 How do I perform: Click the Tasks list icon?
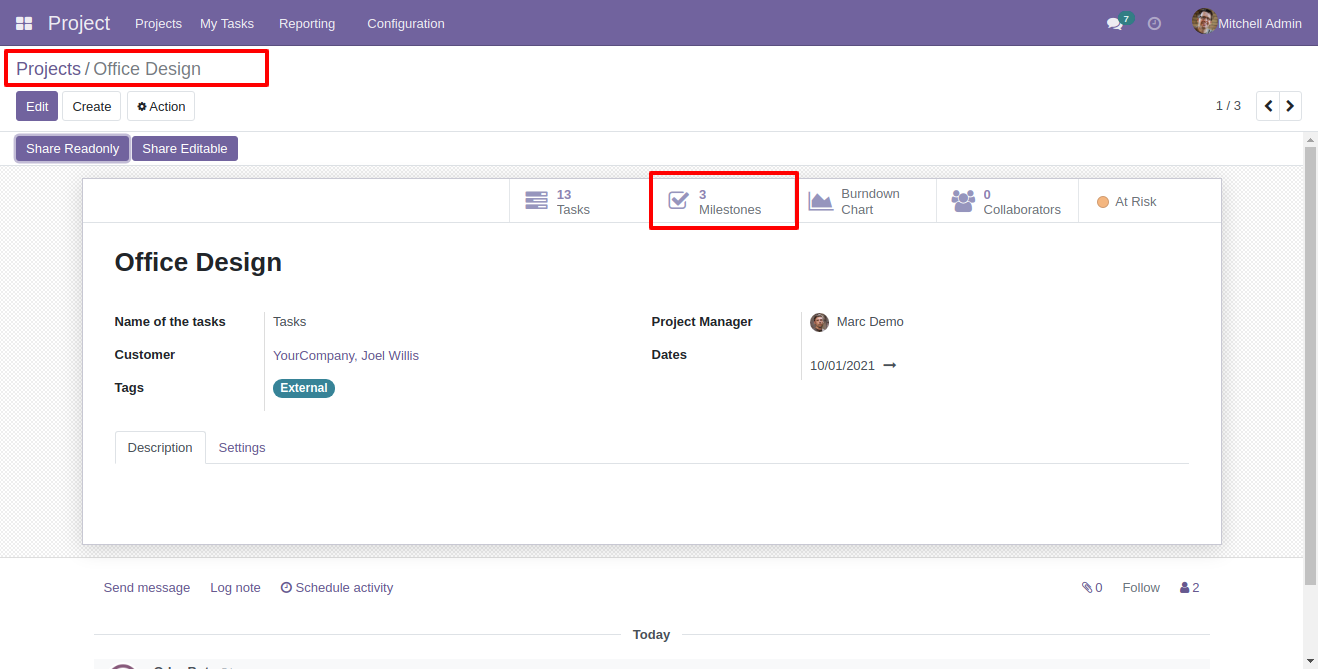pyautogui.click(x=536, y=201)
